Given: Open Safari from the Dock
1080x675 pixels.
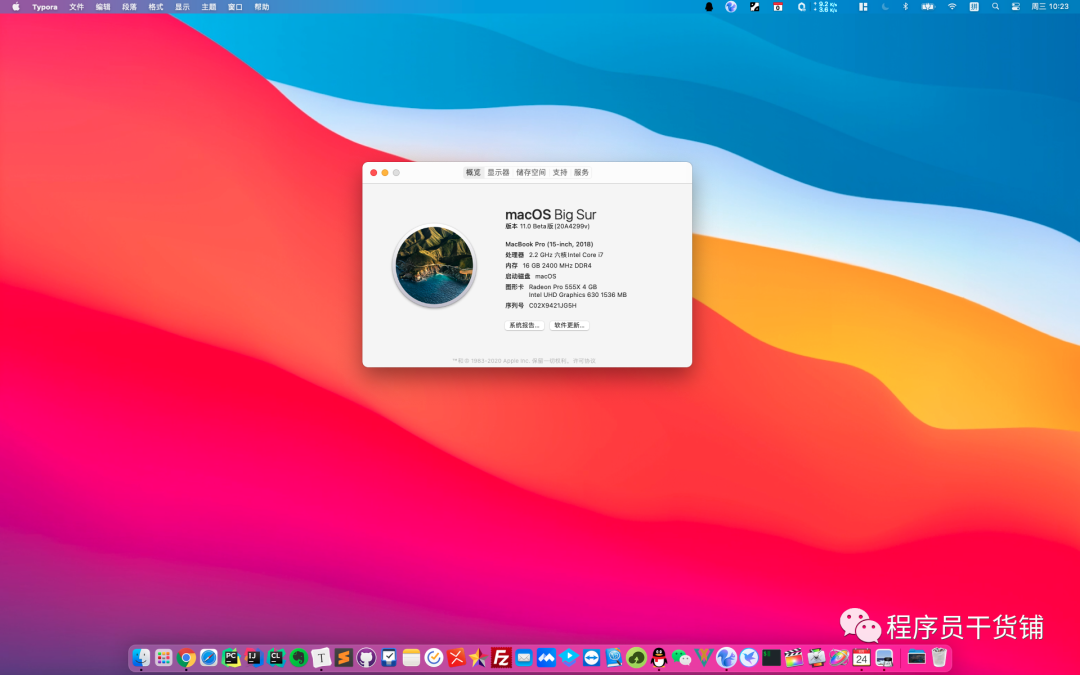Looking at the screenshot, I should tap(209, 658).
